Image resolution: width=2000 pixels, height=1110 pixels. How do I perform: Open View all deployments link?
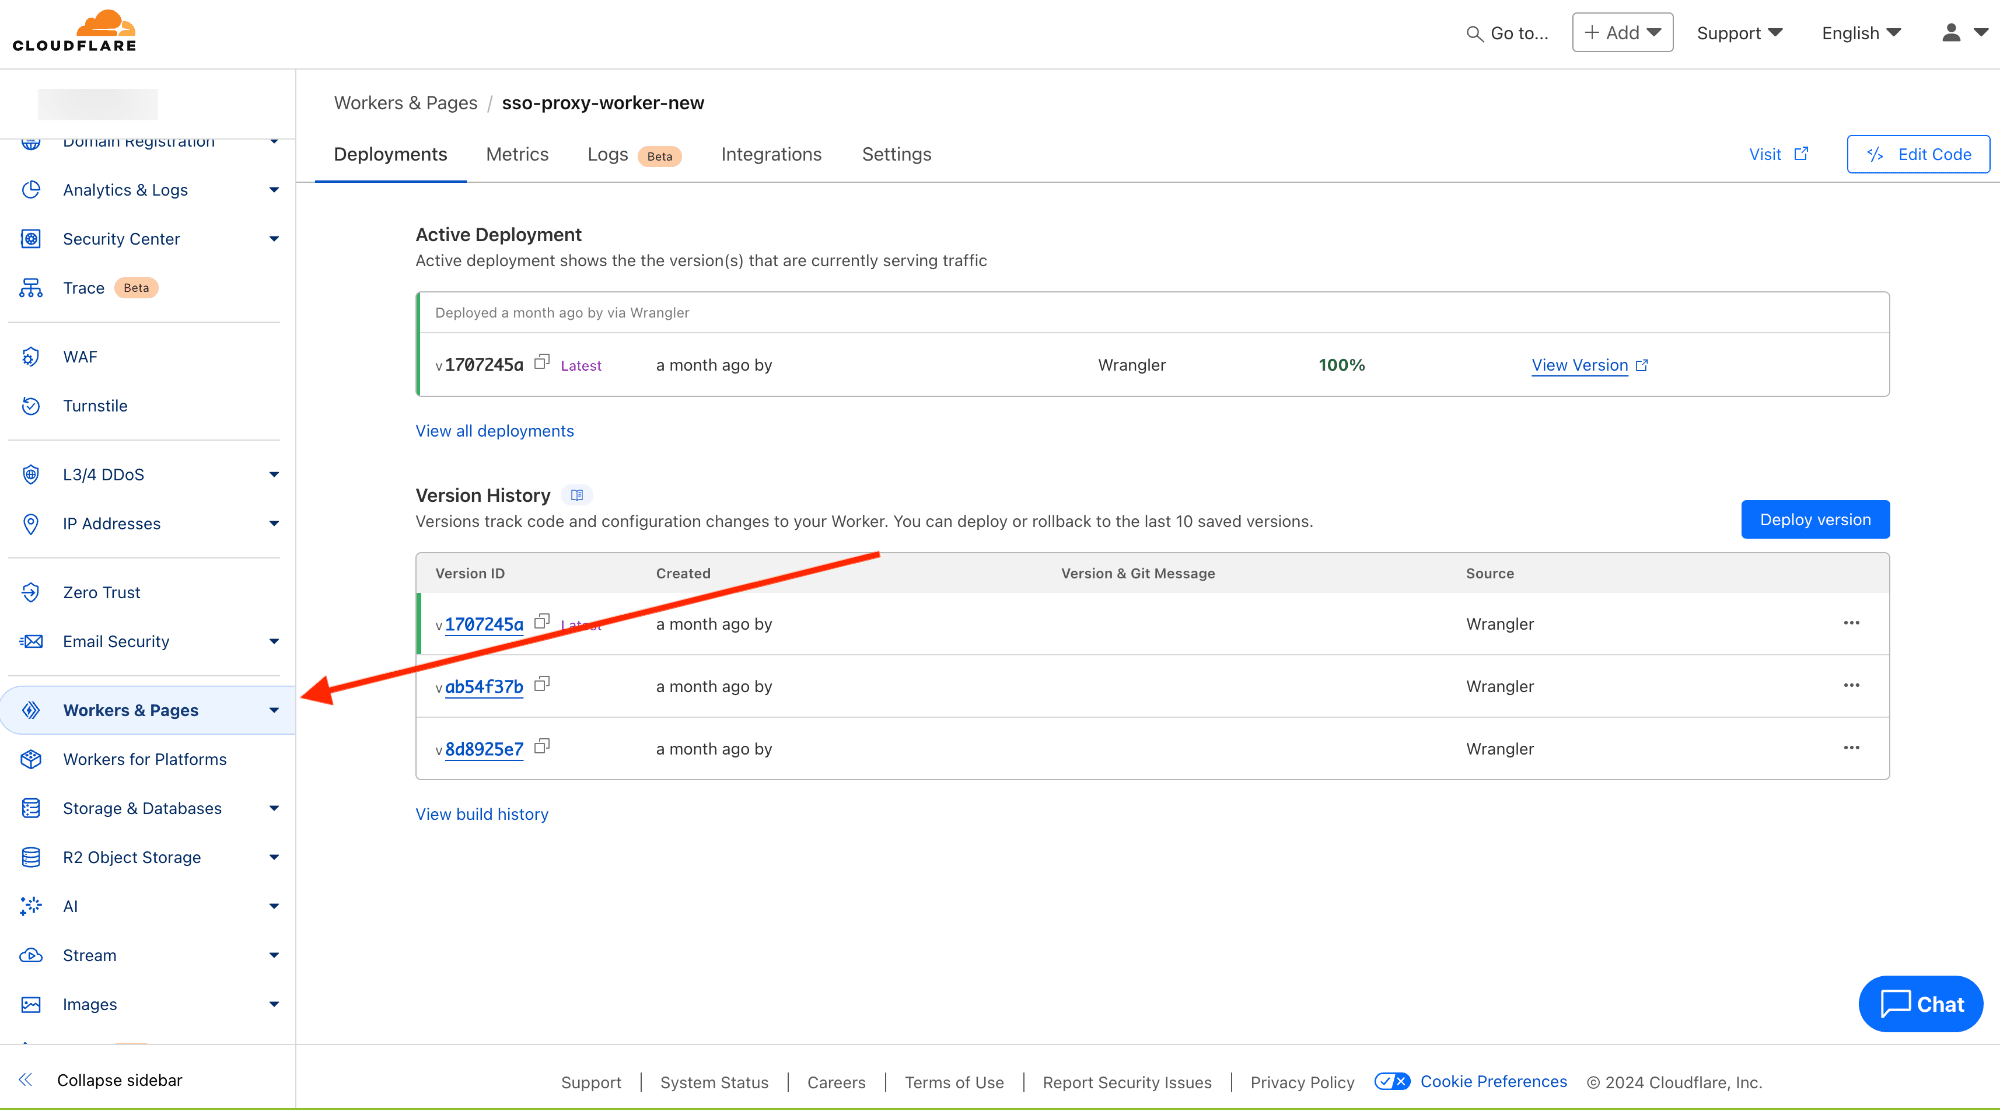point(494,431)
